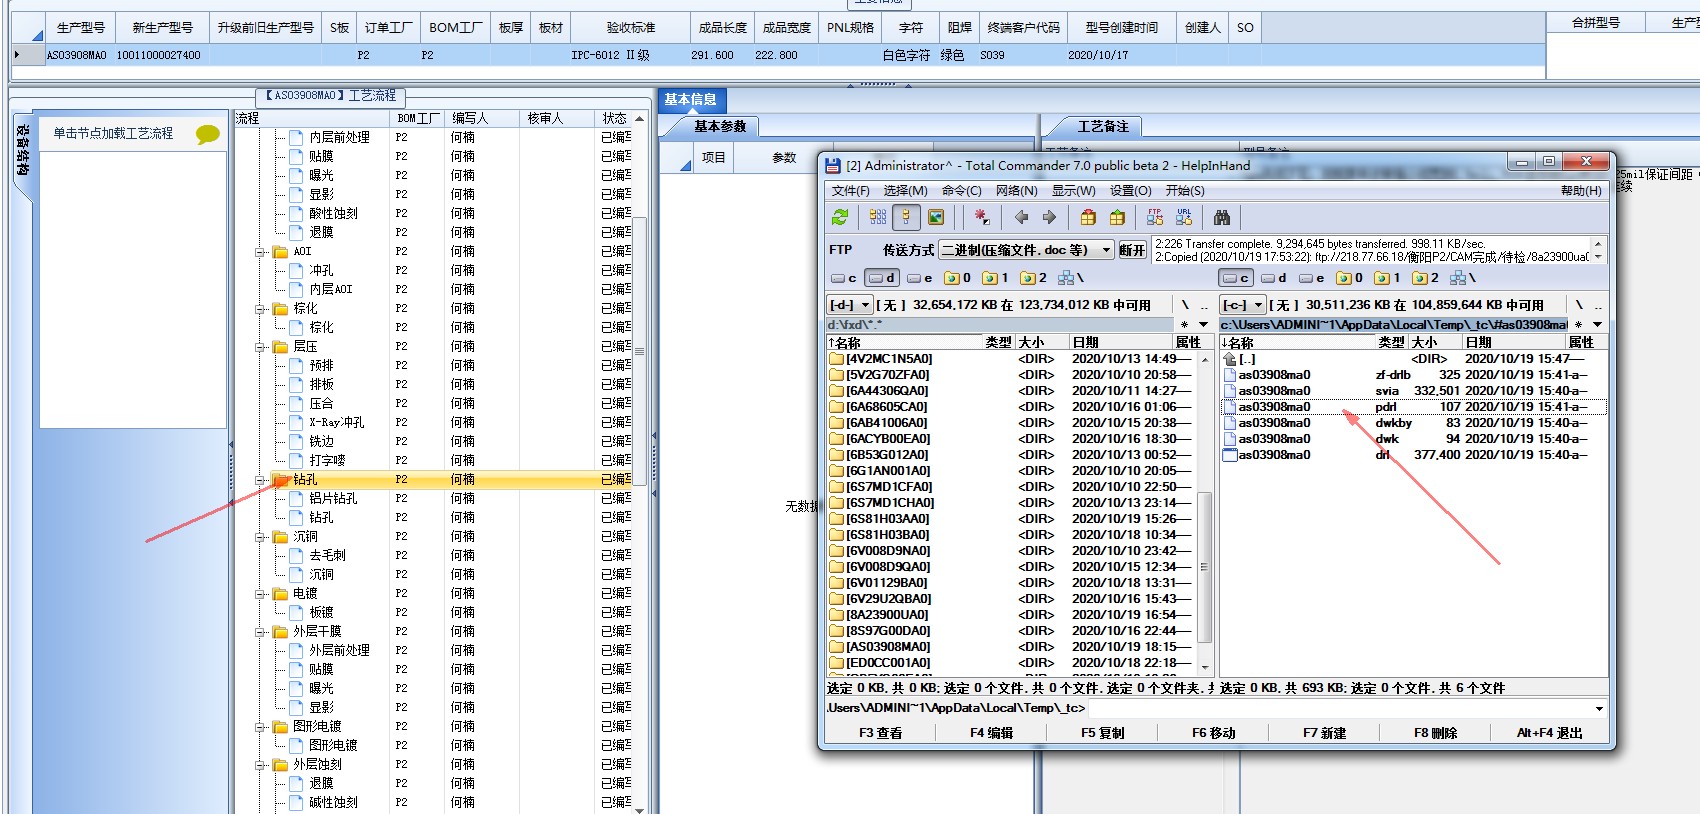Switch to the 工艺备注 tab
This screenshot has height=814, width=1700.
(x=1102, y=126)
